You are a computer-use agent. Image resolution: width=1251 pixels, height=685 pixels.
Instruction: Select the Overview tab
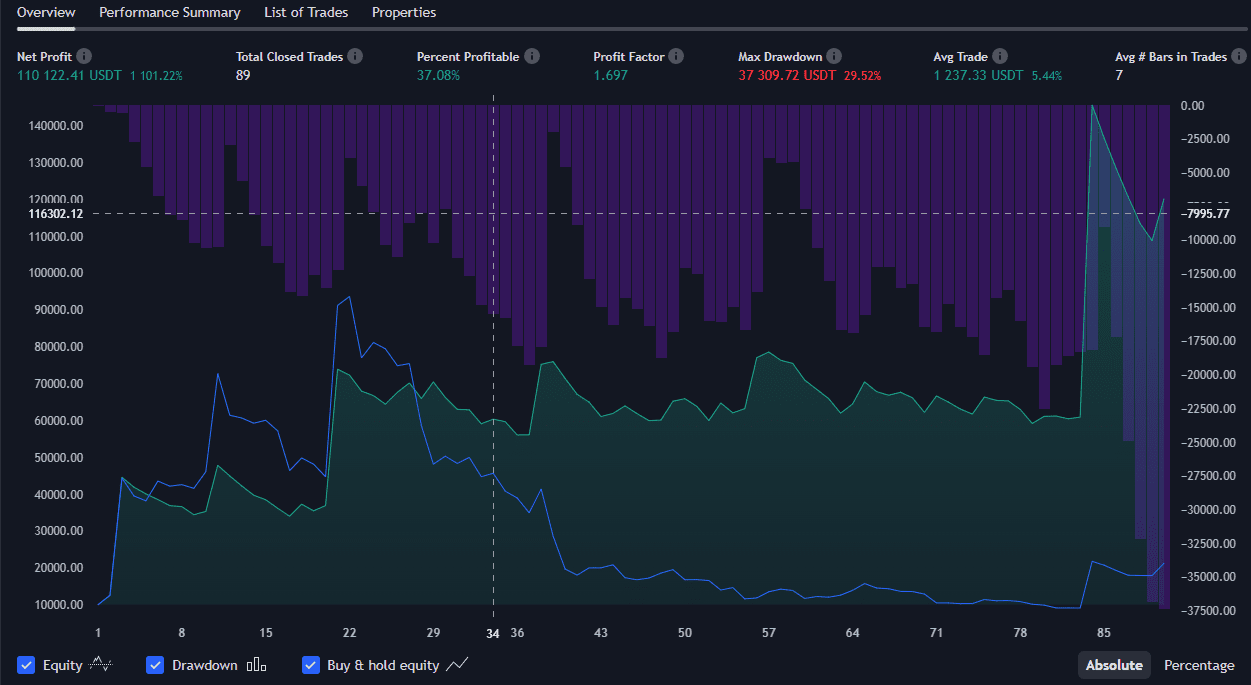point(46,13)
